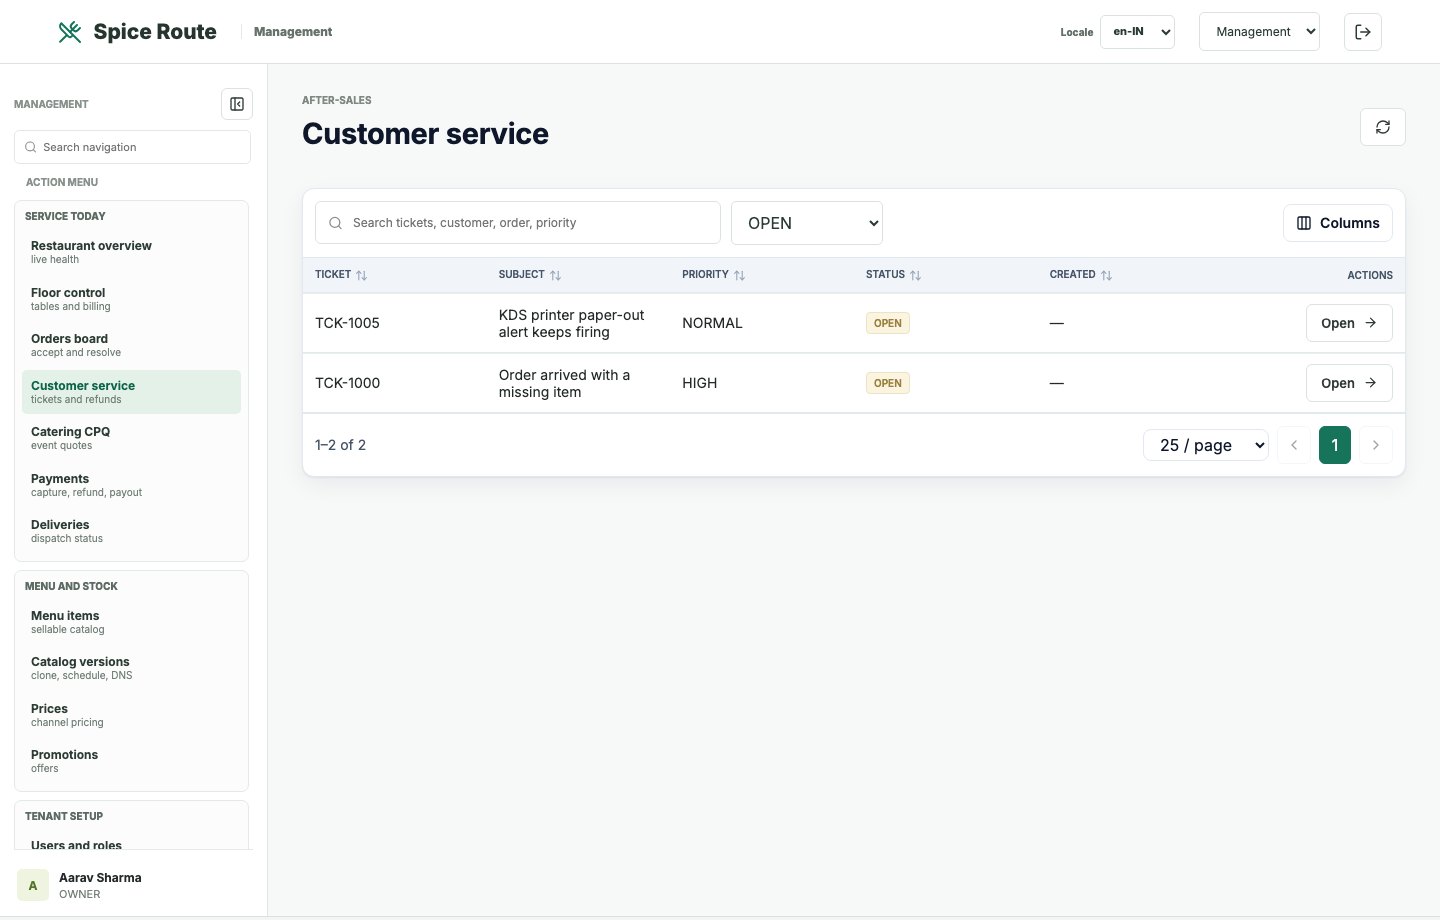Open the Locale en-IN dropdown

pos(1137,32)
